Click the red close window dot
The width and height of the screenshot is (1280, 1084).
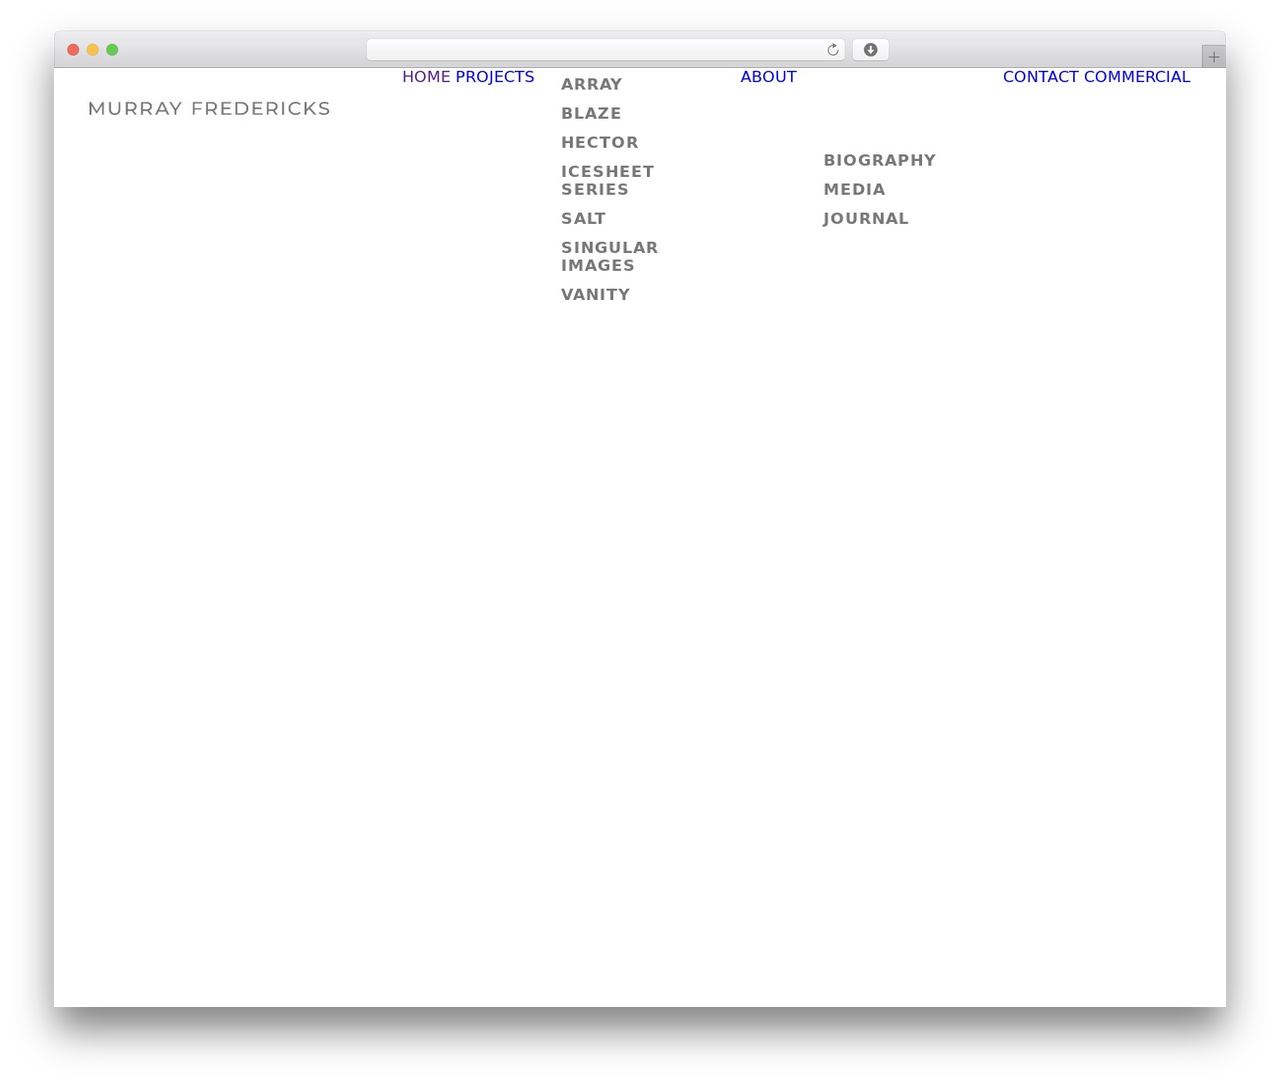click(73, 50)
